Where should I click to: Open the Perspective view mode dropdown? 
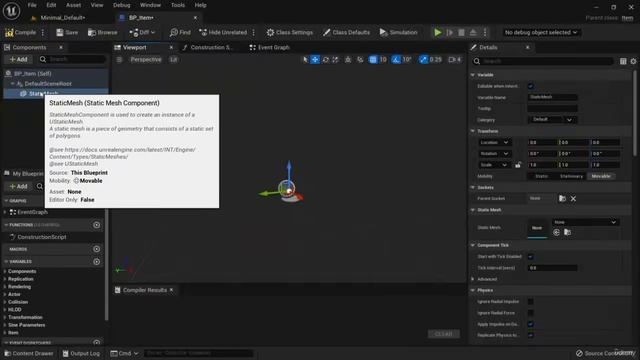pyautogui.click(x=146, y=60)
